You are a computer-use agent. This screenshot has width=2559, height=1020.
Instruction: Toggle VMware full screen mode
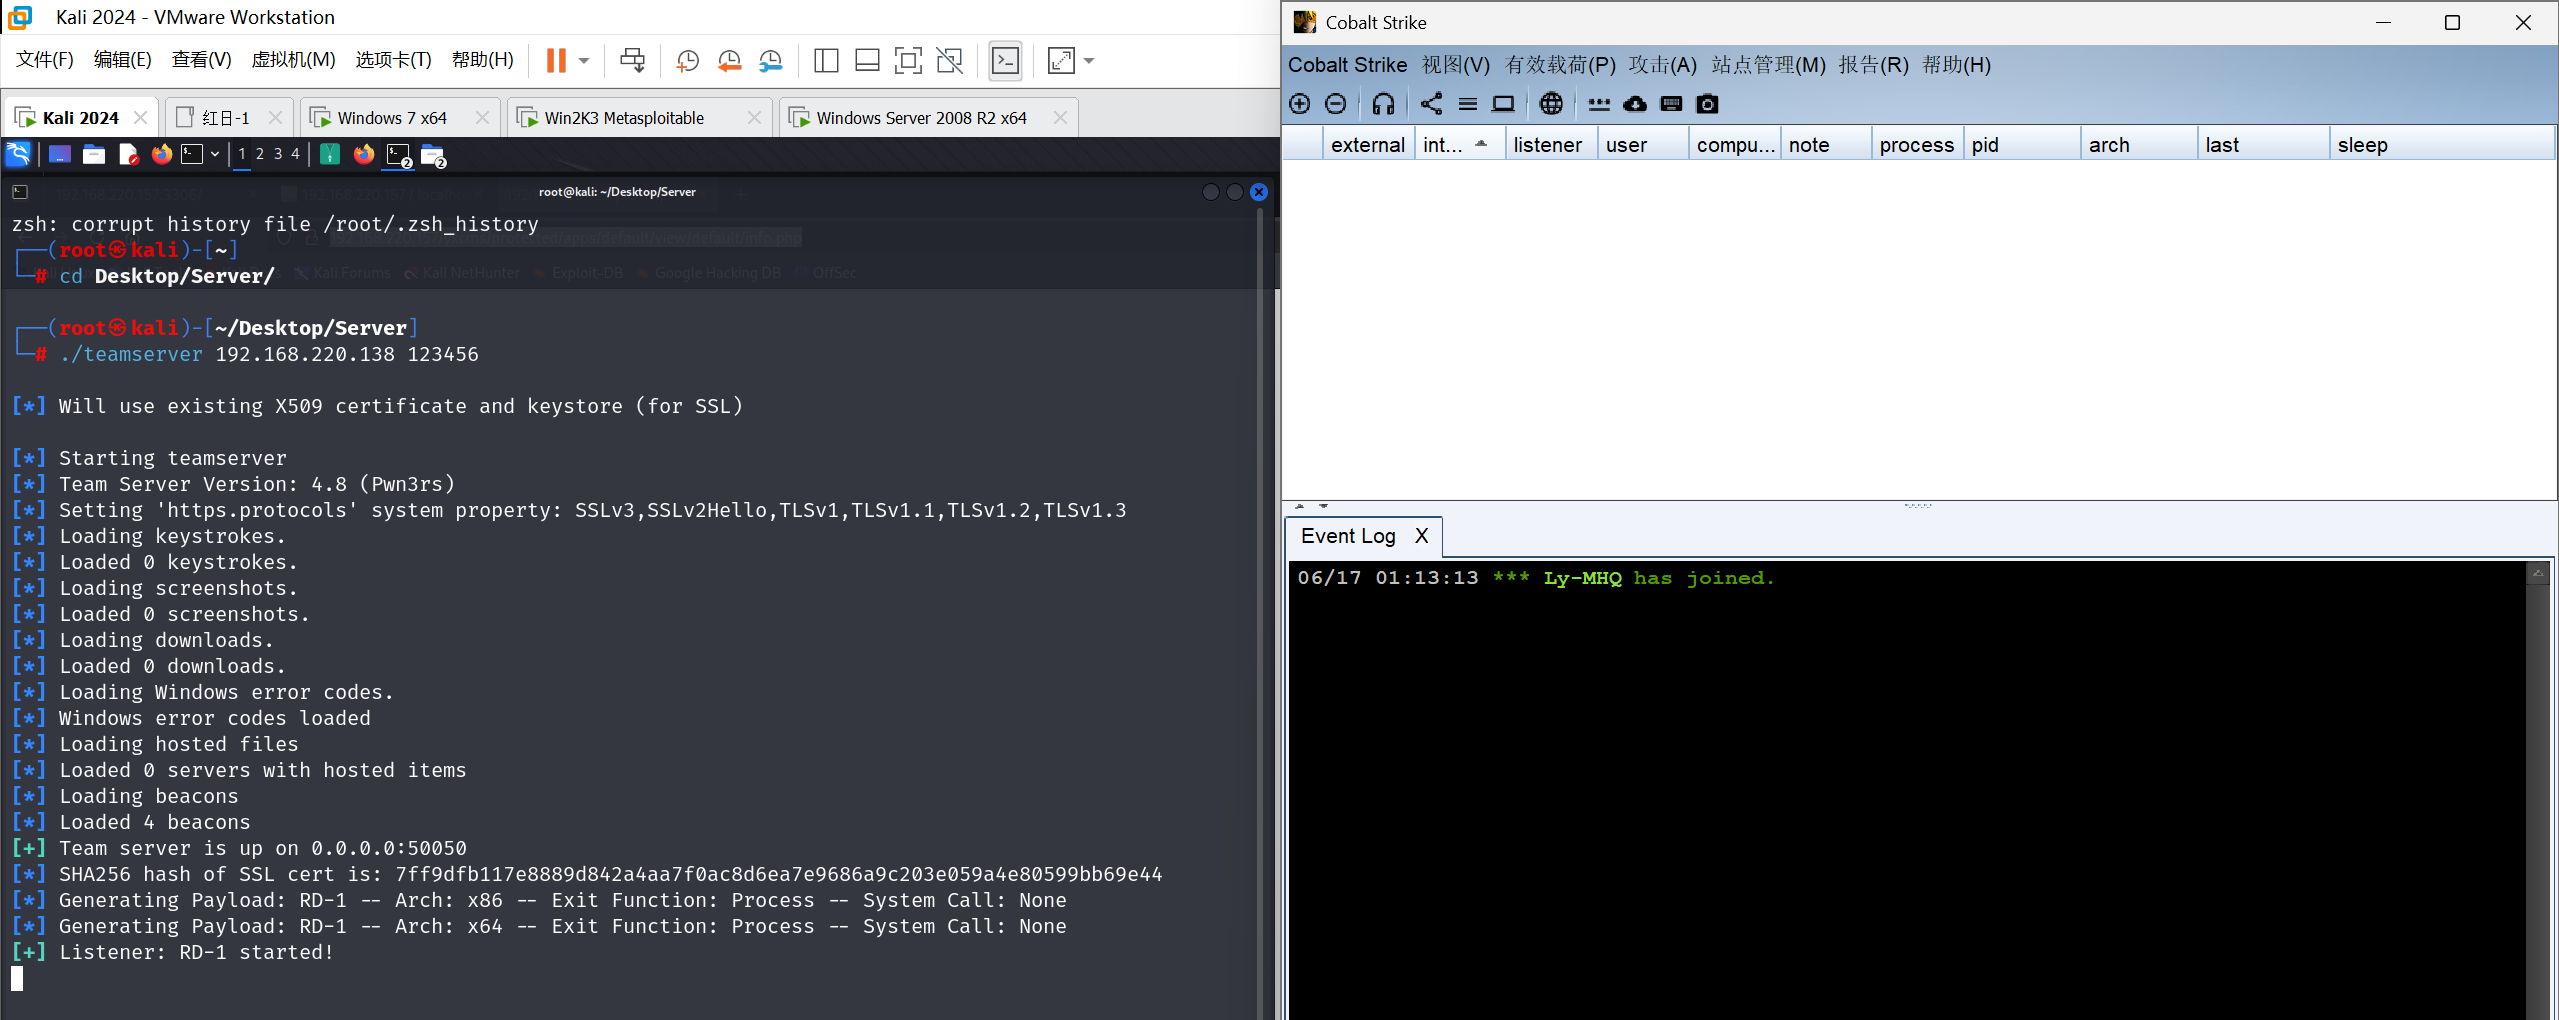(908, 61)
